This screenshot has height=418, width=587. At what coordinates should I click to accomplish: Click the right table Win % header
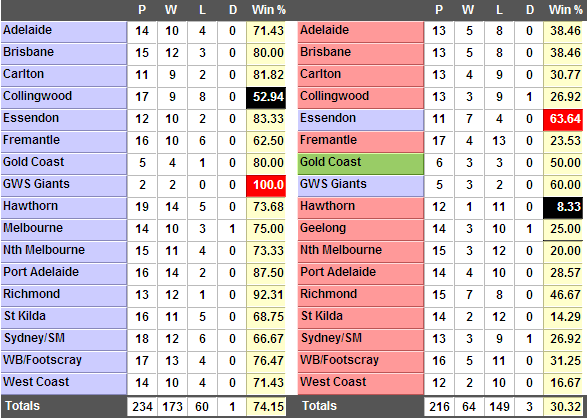[566, 10]
